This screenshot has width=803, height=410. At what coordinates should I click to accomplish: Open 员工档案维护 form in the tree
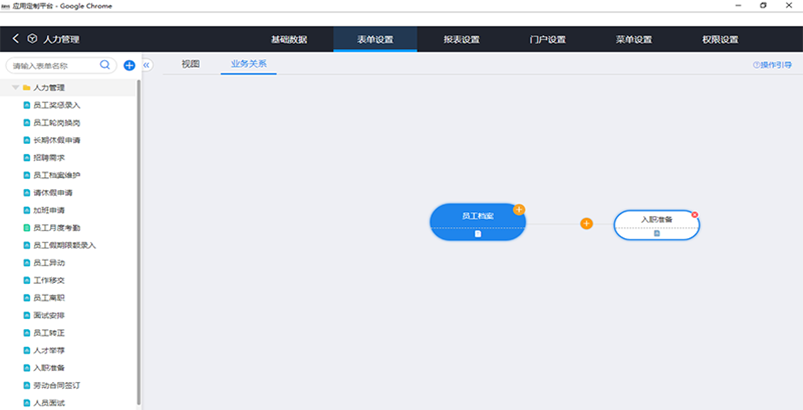coord(57,175)
